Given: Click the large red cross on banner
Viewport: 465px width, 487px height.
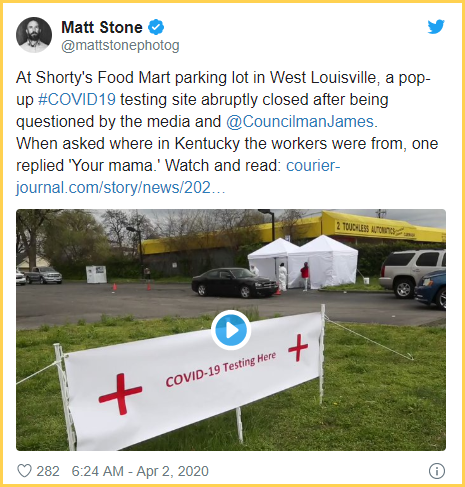Looking at the screenshot, I should [121, 393].
